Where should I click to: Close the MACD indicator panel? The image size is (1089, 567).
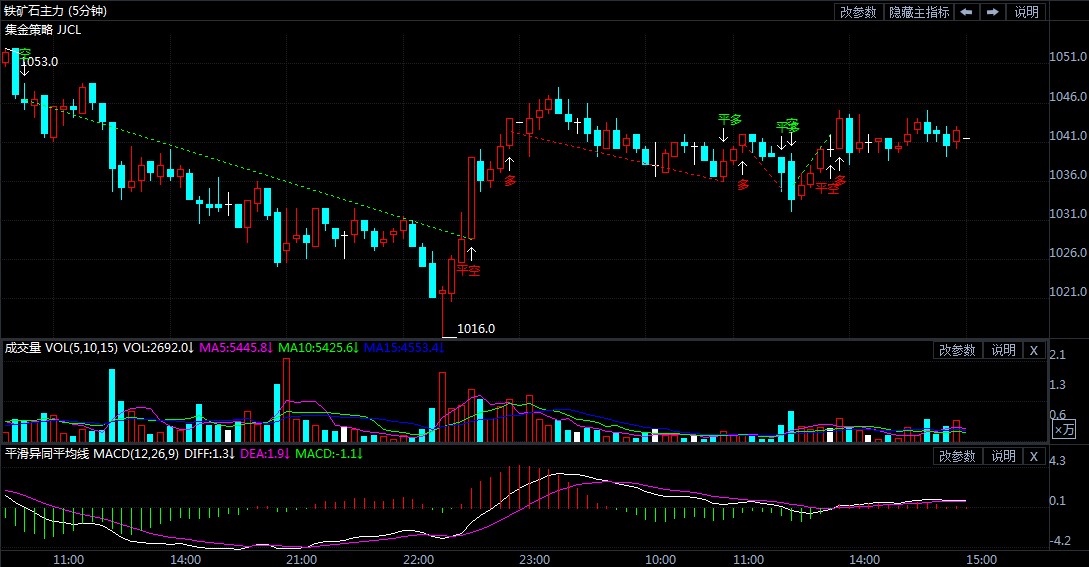coord(1034,456)
